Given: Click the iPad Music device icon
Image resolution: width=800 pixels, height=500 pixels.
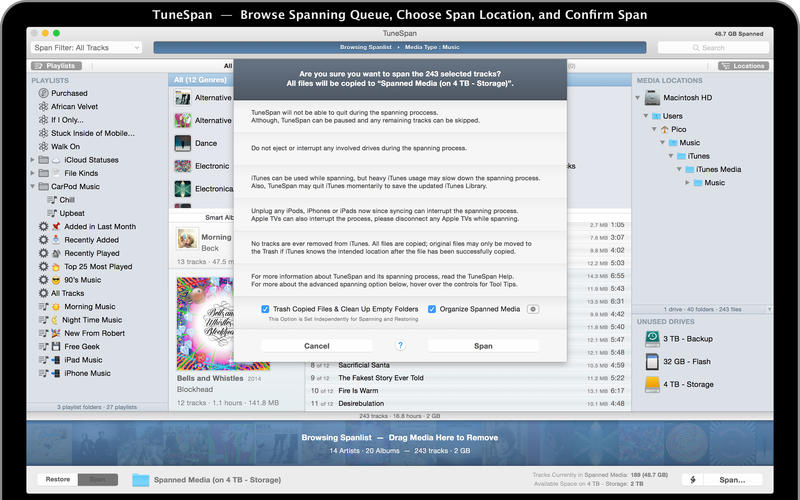Looking at the screenshot, I should (56, 360).
